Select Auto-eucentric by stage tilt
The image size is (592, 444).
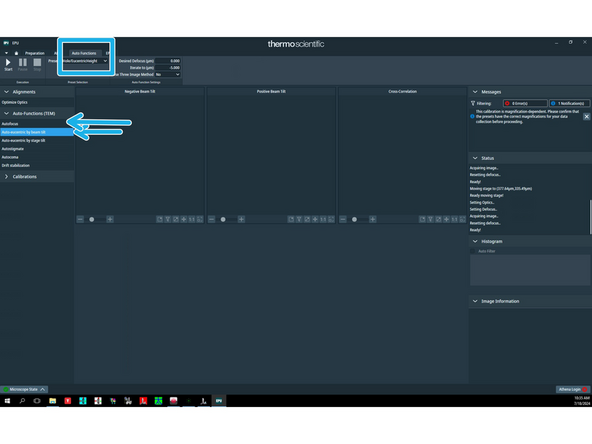(x=37, y=140)
